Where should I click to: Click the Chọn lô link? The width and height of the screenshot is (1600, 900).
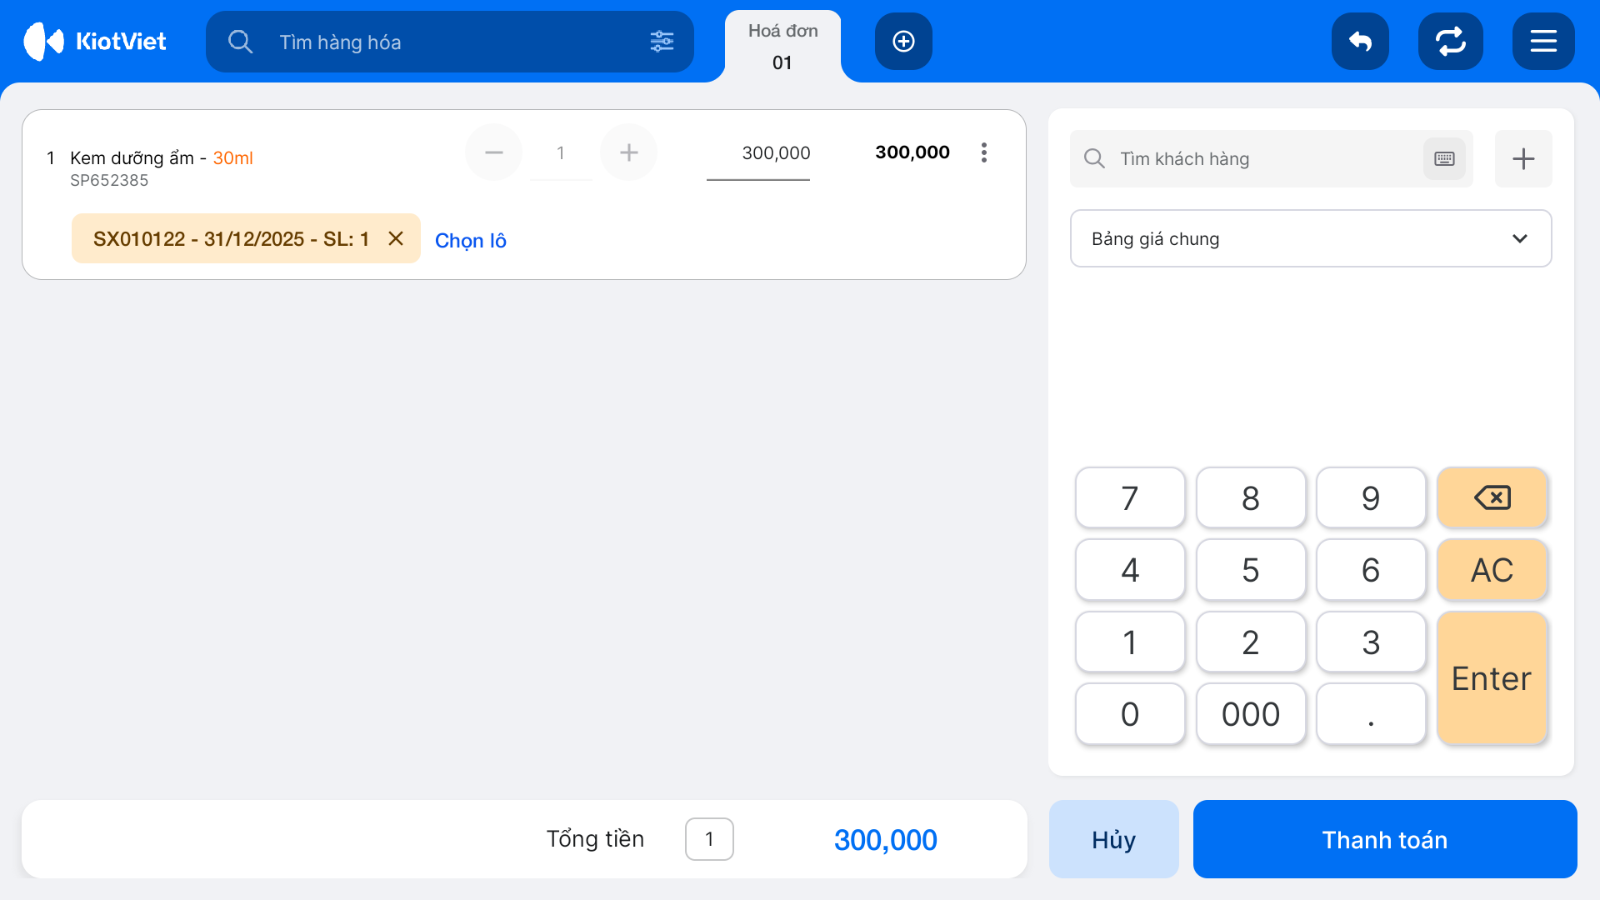coord(471,240)
